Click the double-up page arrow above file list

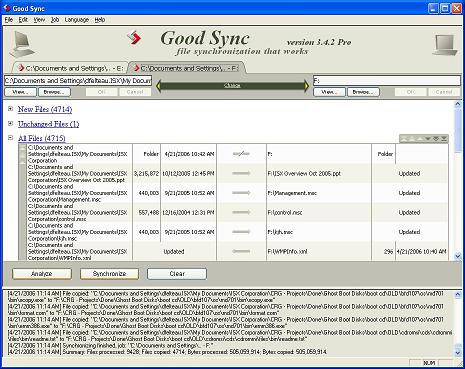point(411,139)
